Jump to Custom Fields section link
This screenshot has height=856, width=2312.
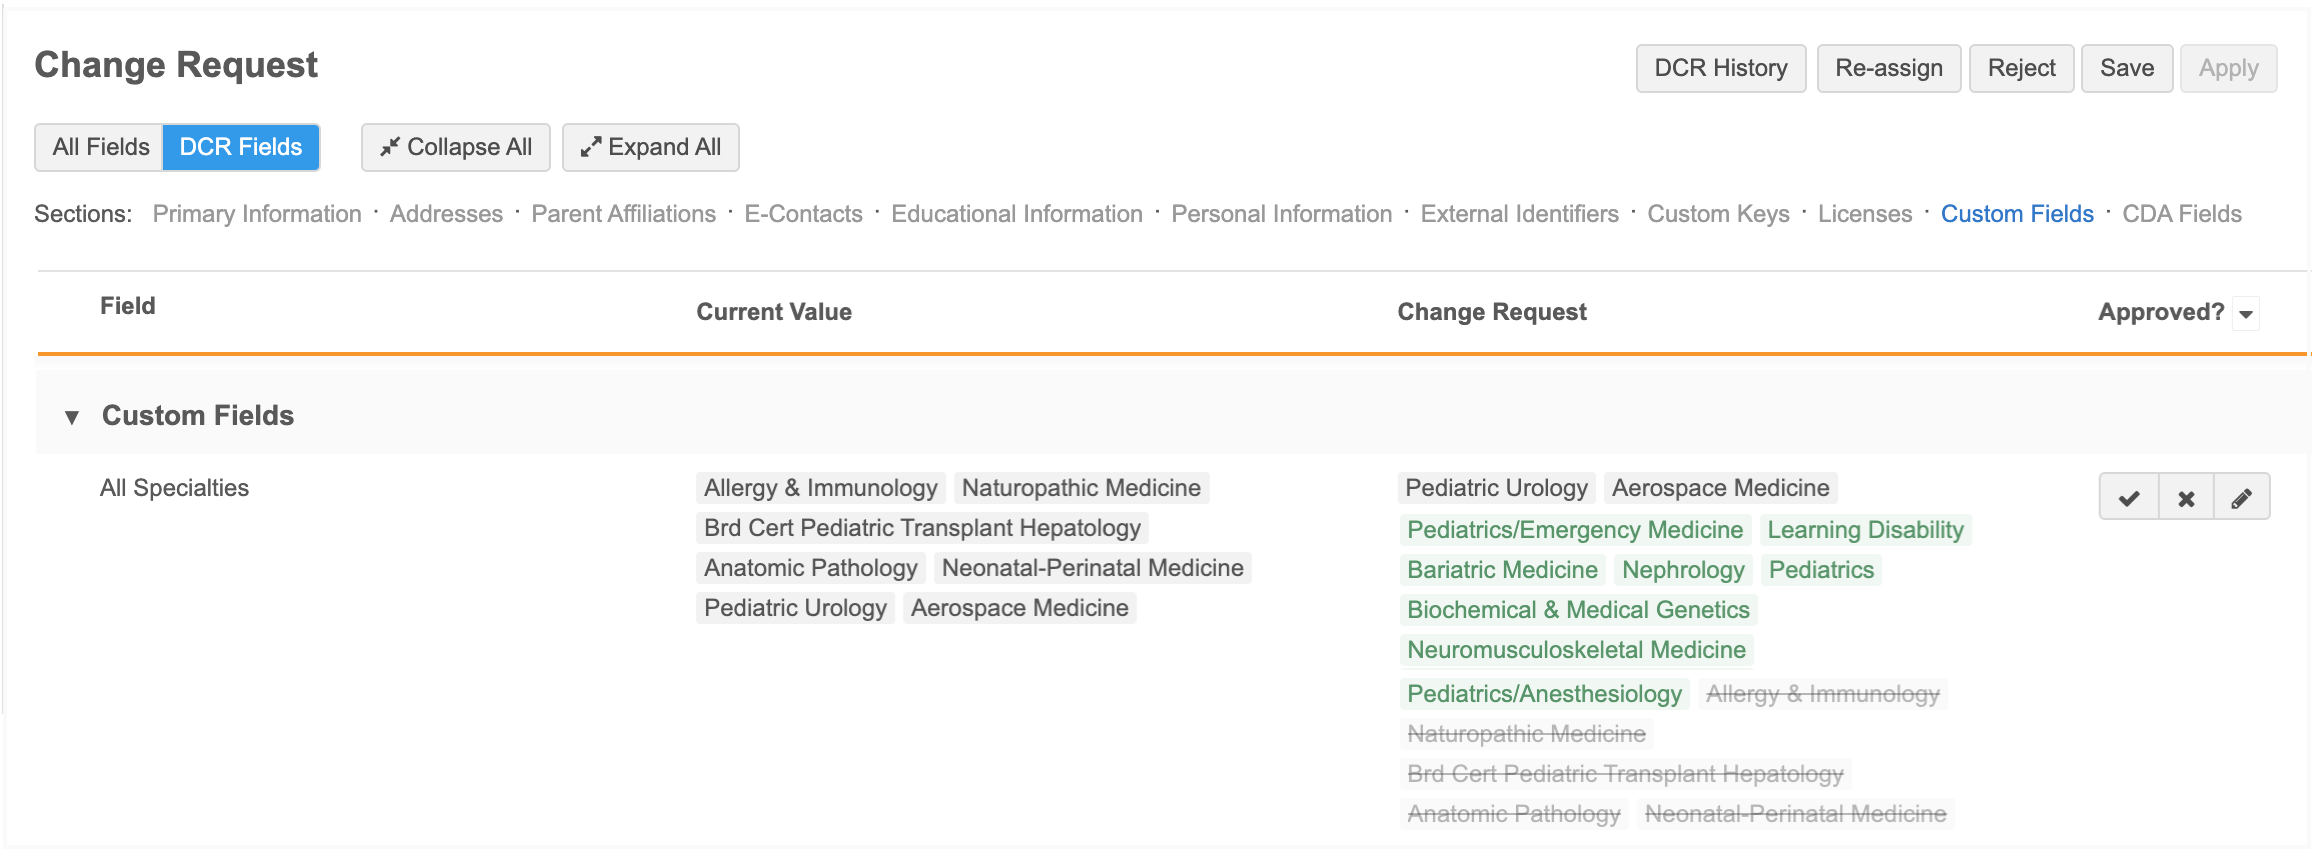click(x=2017, y=214)
